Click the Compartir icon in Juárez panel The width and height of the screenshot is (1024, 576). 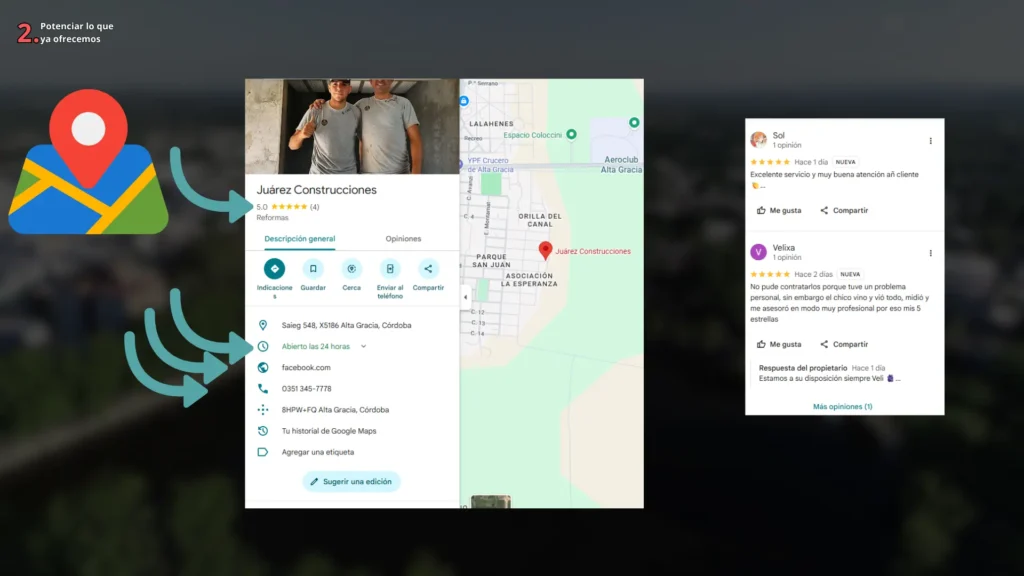point(428,268)
